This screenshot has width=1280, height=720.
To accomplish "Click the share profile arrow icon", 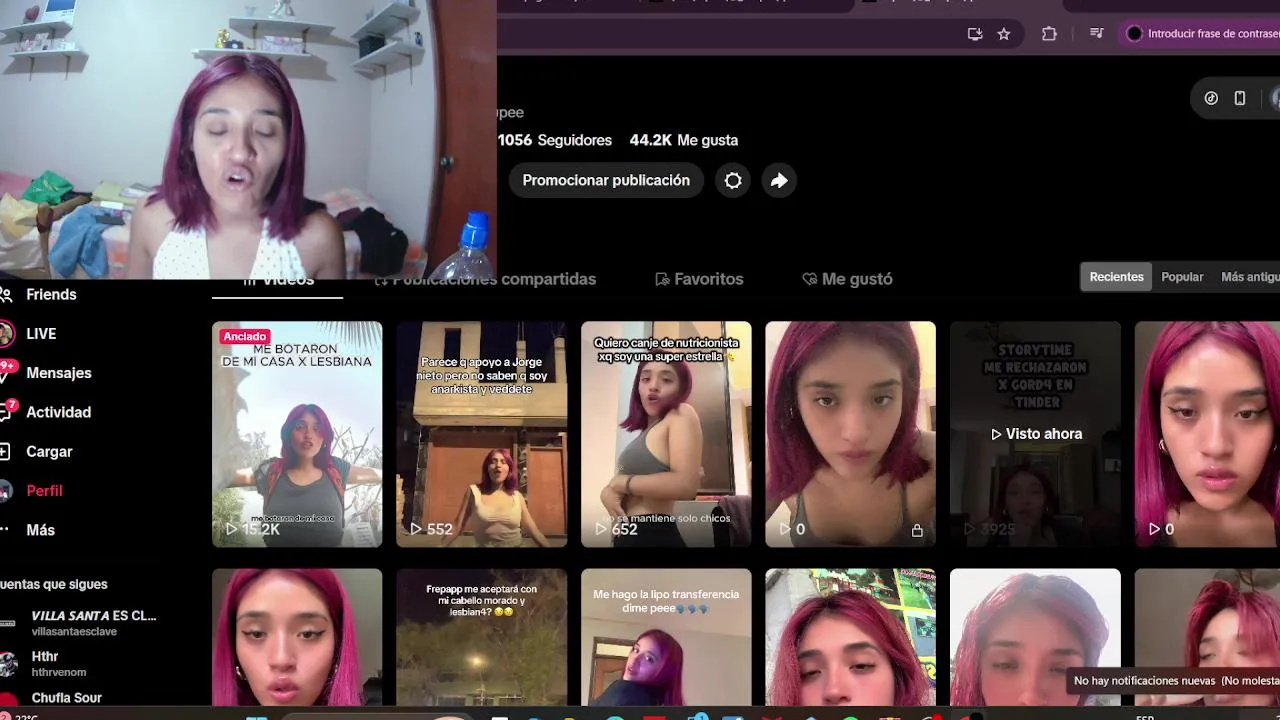I will [779, 180].
